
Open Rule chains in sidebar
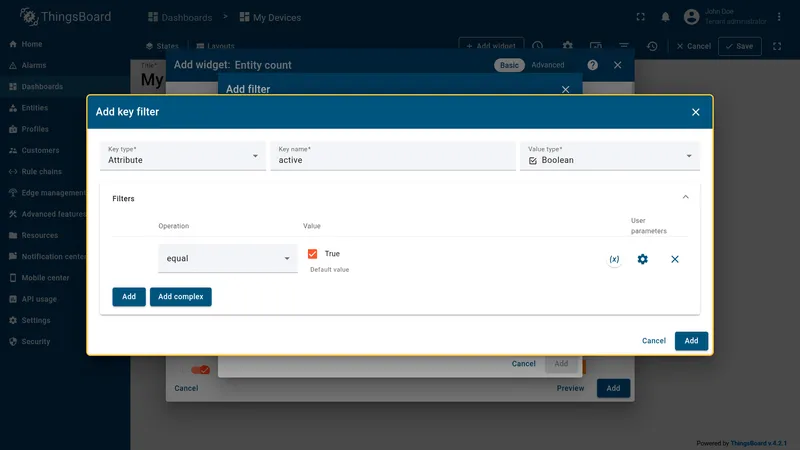tap(41, 172)
